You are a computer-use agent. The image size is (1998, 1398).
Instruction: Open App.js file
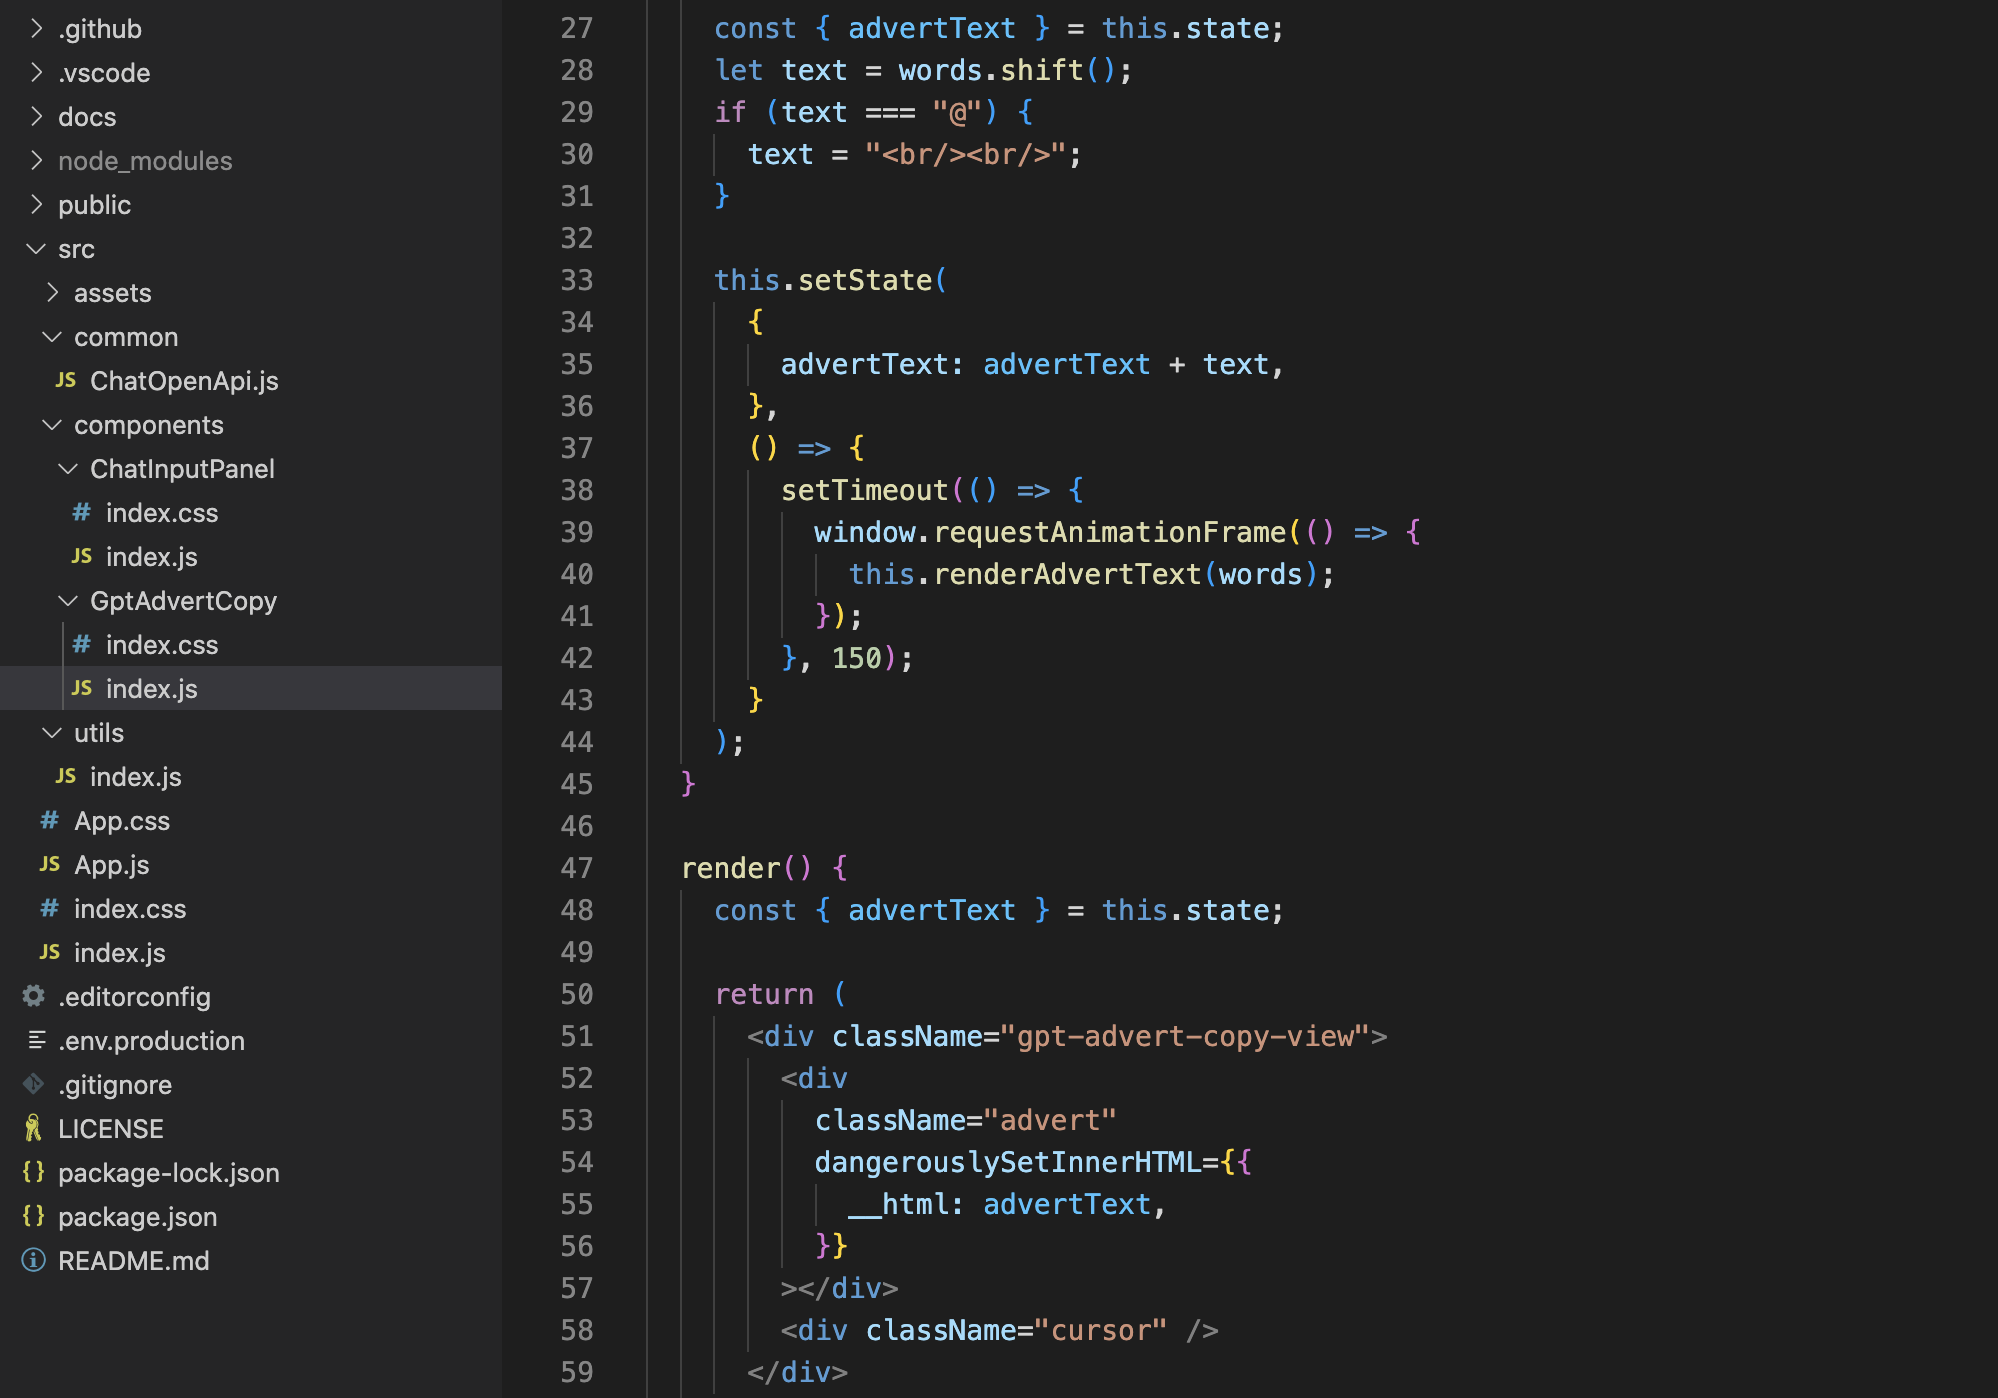tap(111, 864)
